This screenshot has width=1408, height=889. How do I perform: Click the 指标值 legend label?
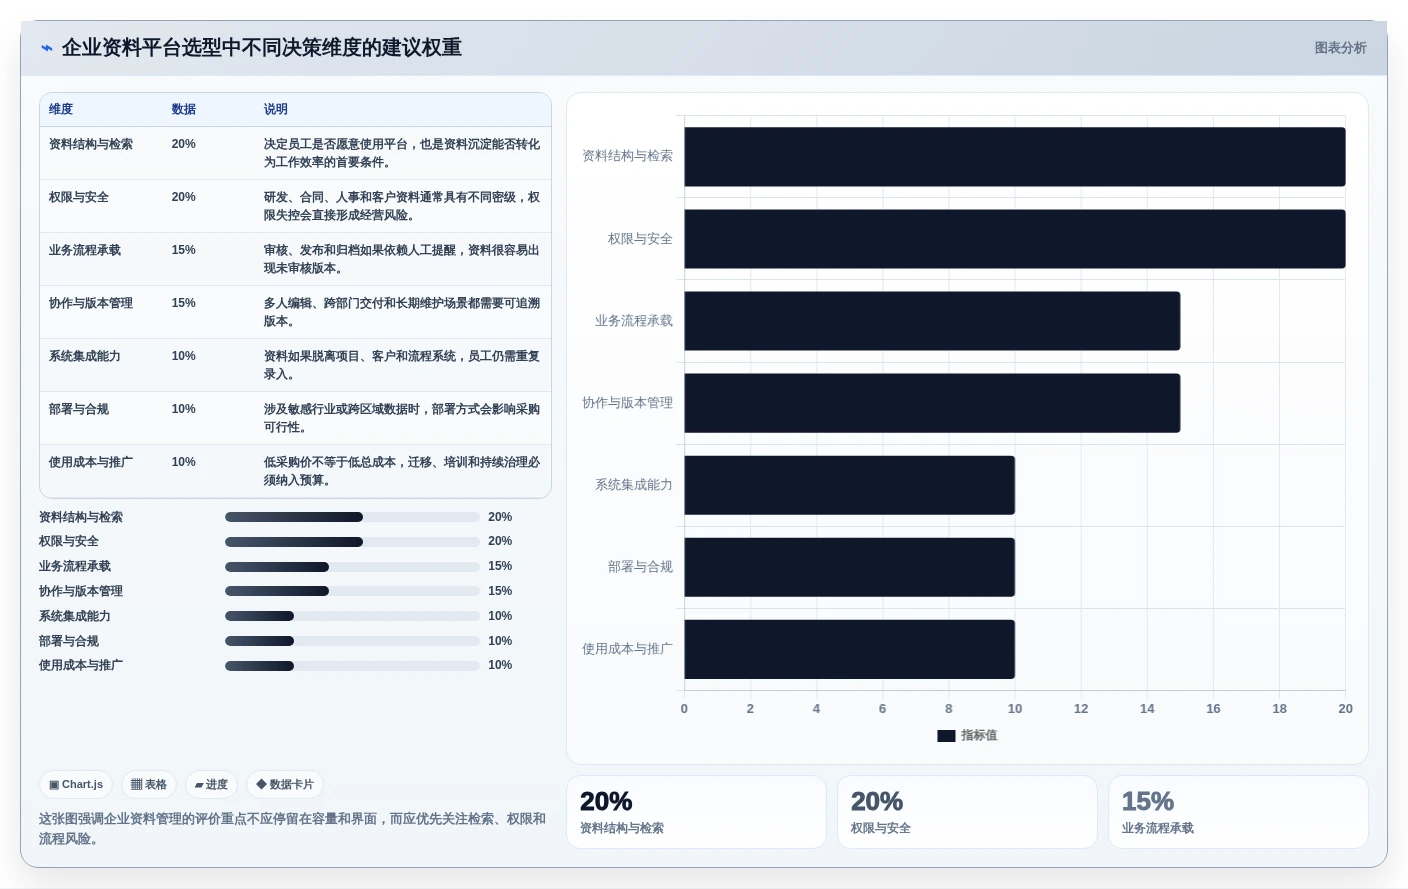coord(979,736)
